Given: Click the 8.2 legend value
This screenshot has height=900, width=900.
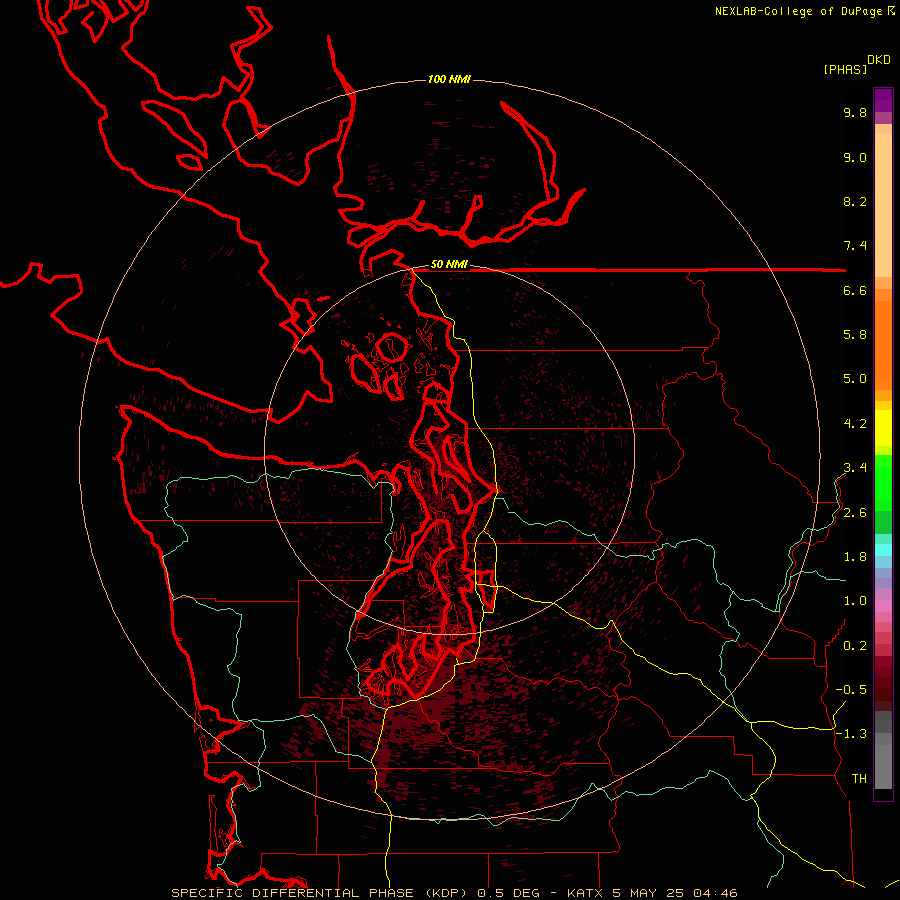Looking at the screenshot, I should pyautogui.click(x=855, y=201).
